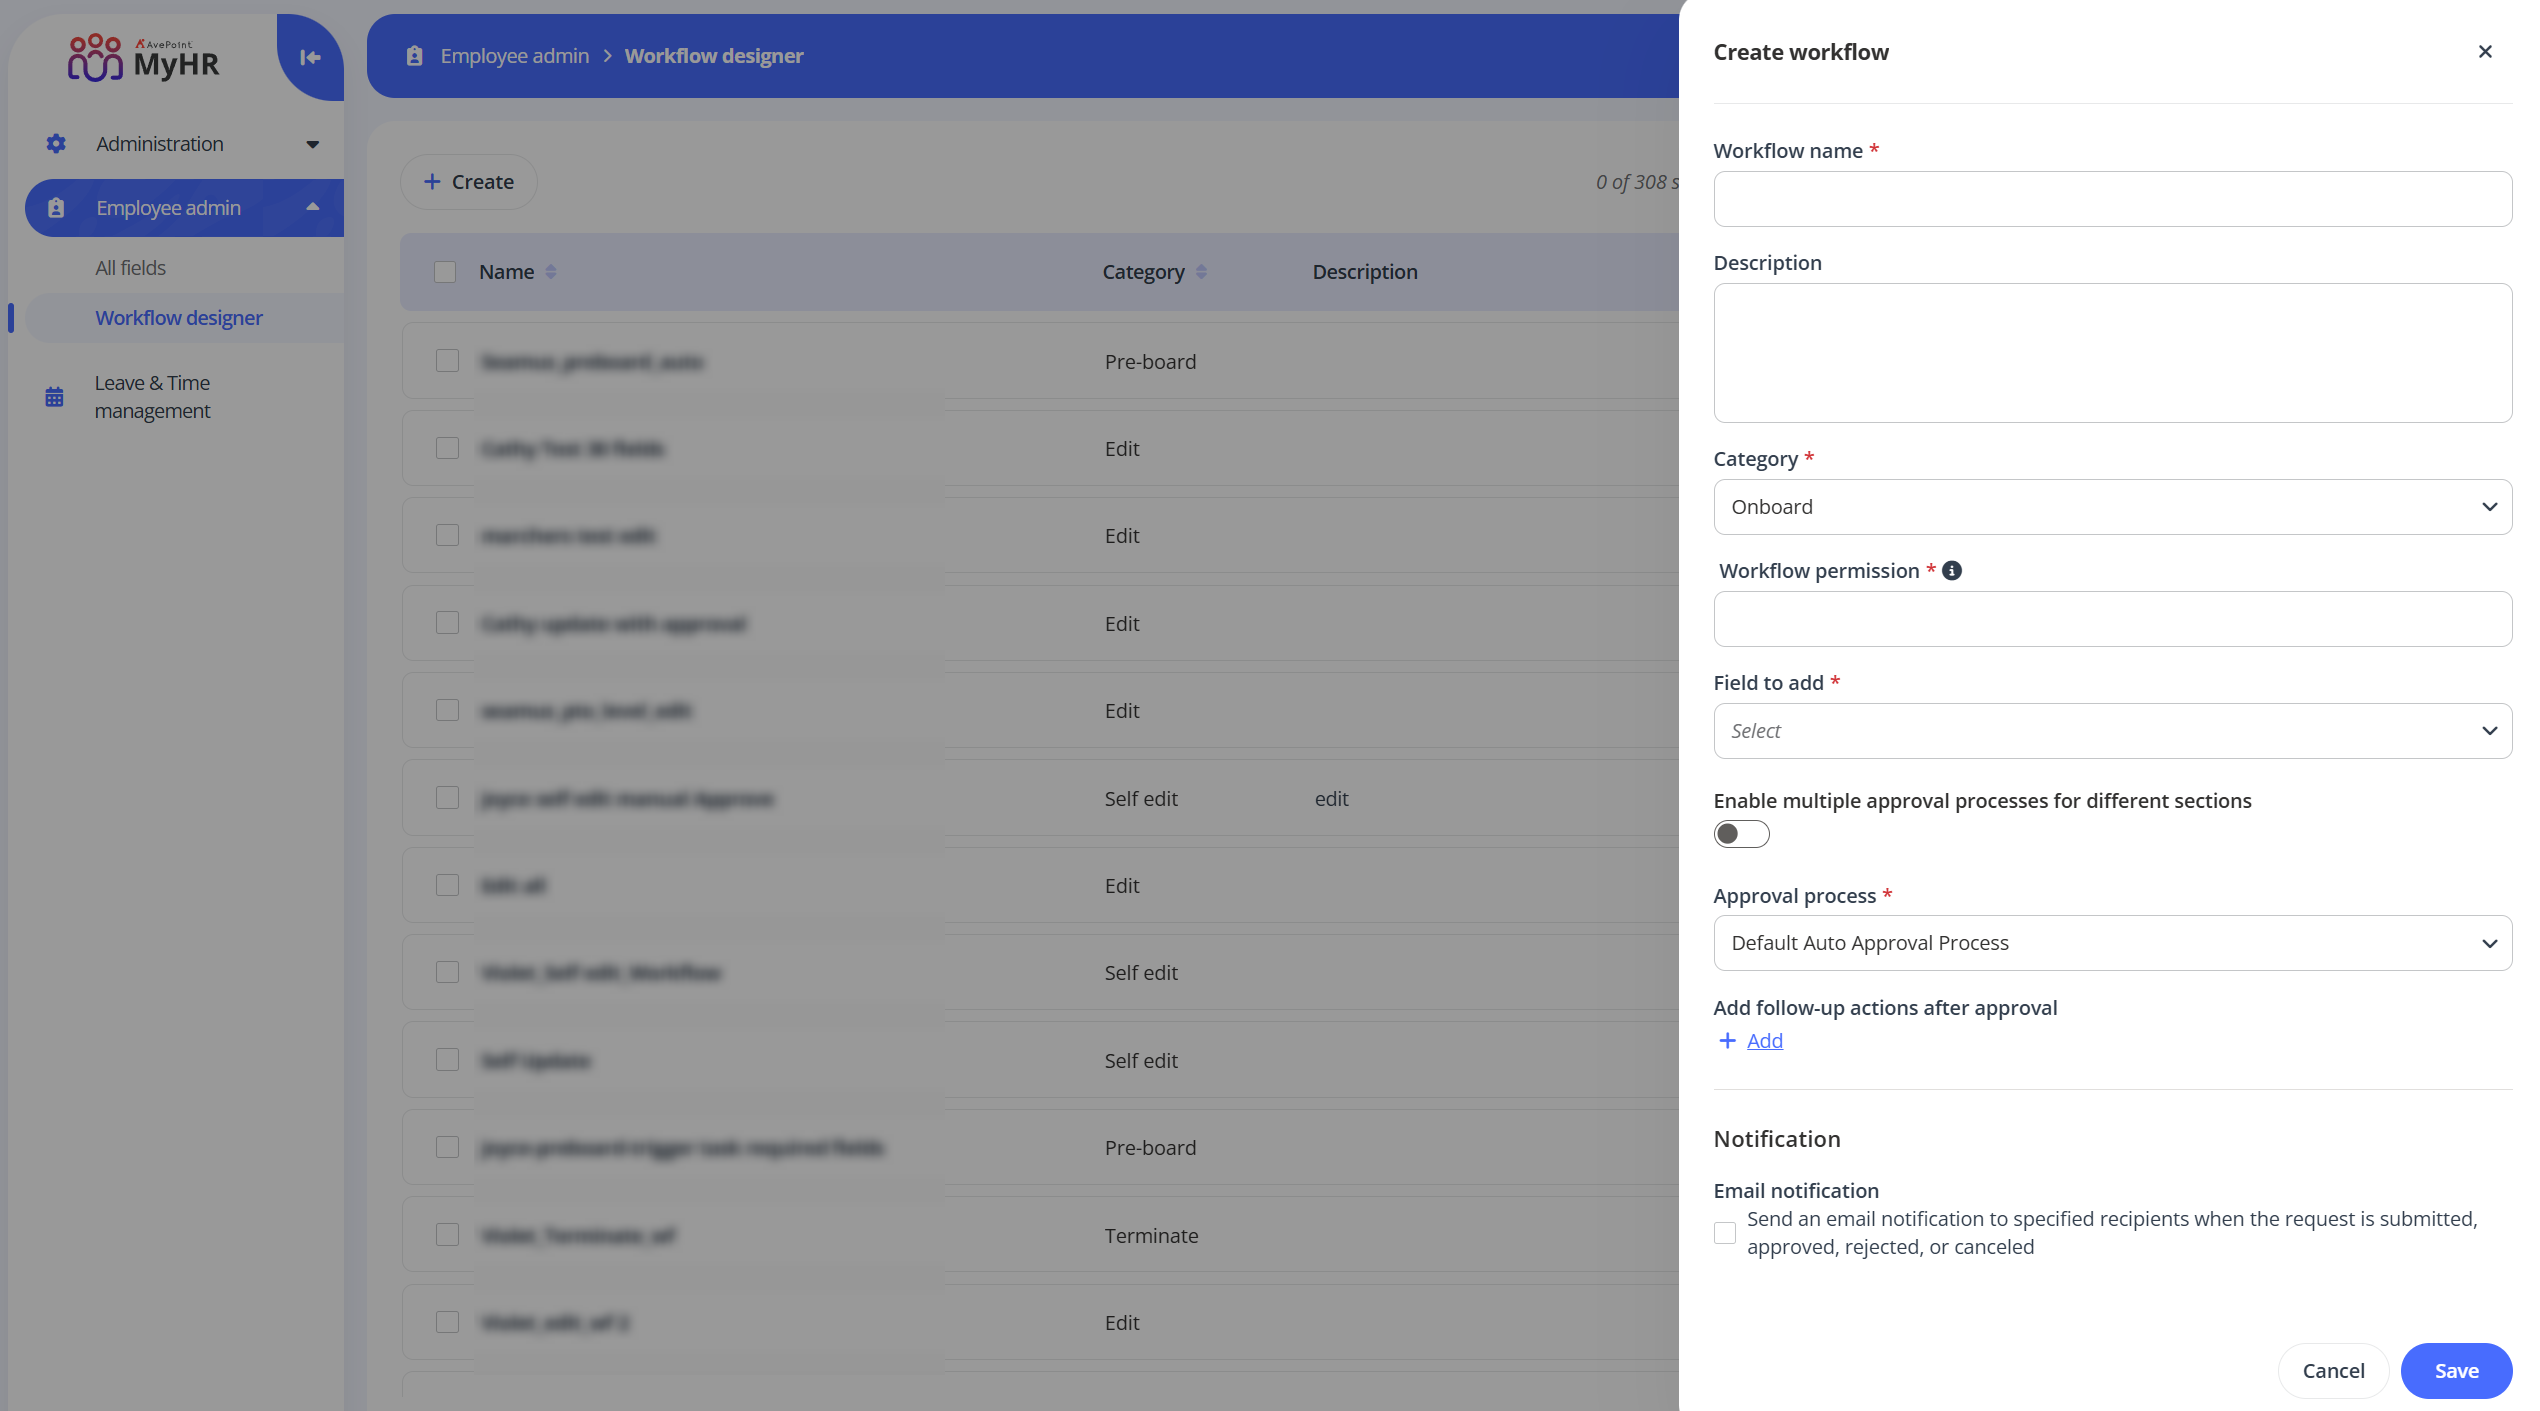The height and width of the screenshot is (1411, 2540).
Task: Open All fields menu item
Action: (131, 268)
